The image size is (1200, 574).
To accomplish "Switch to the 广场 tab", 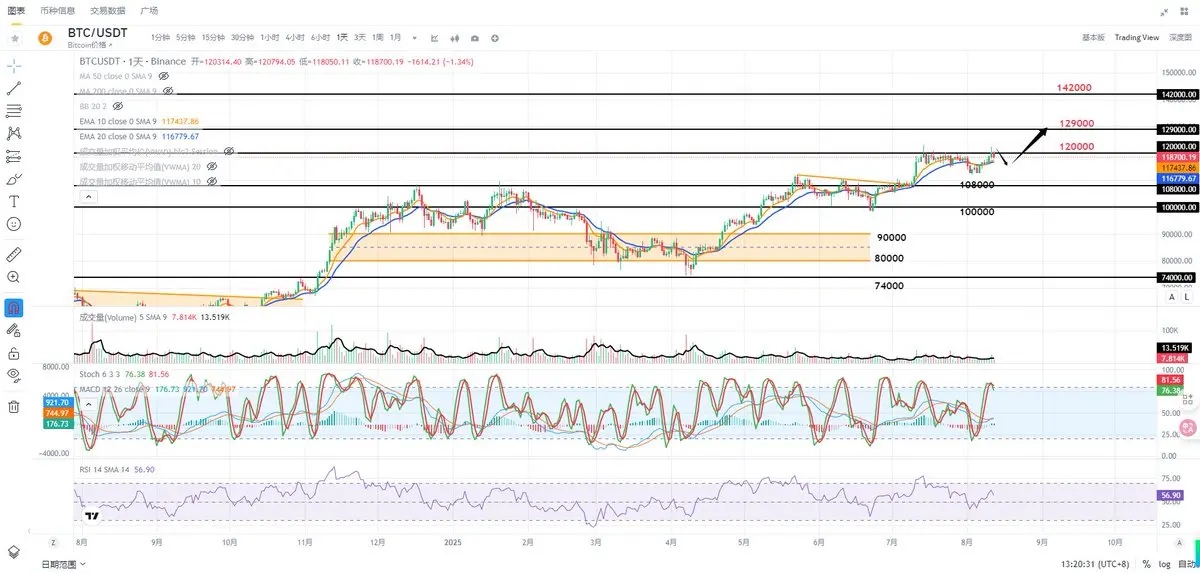I will click(149, 10).
